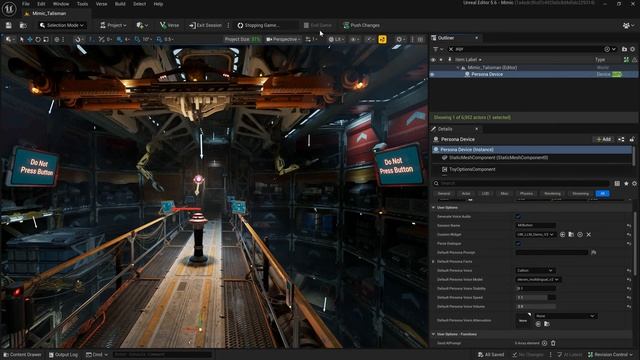
Task: Click the Push Changes button
Action: click(x=362, y=25)
